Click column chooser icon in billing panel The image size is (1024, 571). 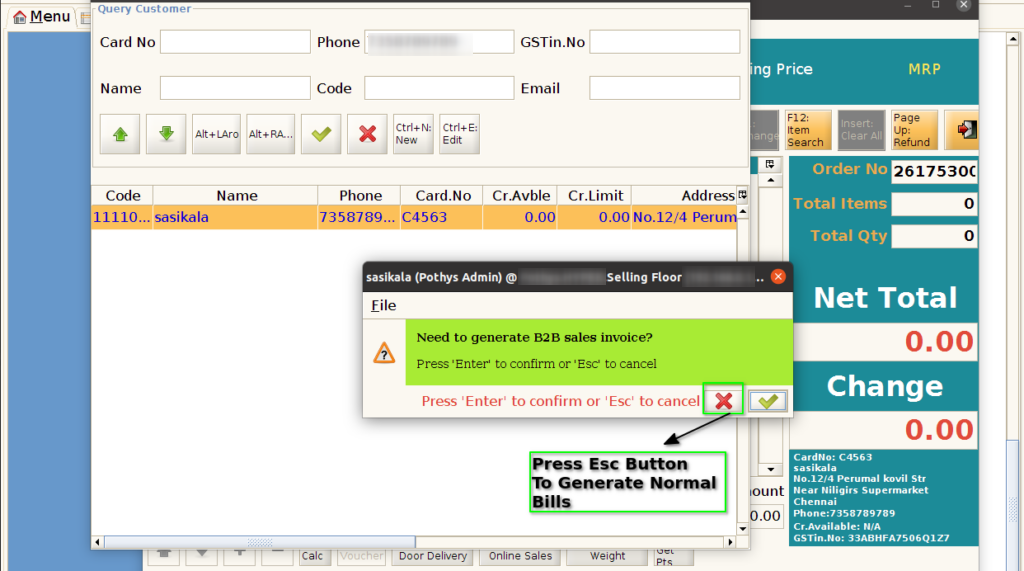point(770,164)
